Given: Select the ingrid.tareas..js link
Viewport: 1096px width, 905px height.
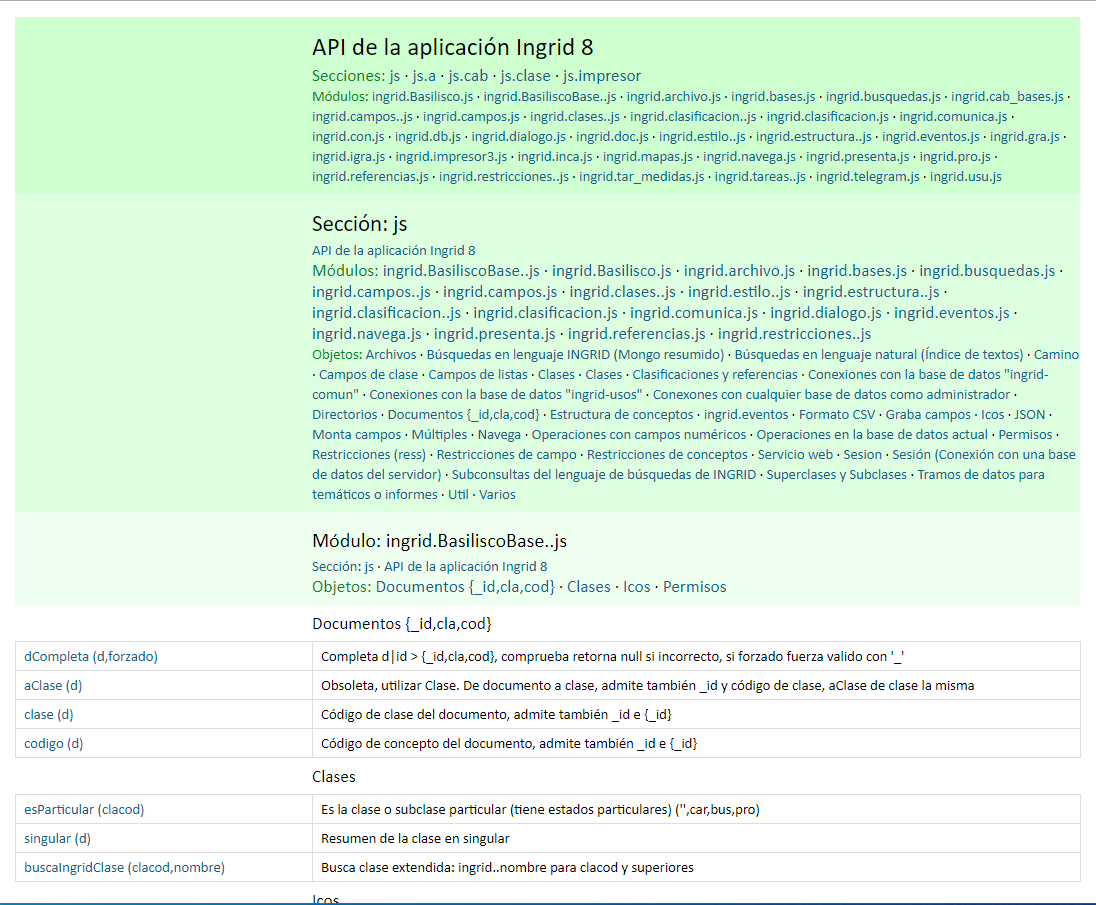Looking at the screenshot, I should tap(760, 177).
